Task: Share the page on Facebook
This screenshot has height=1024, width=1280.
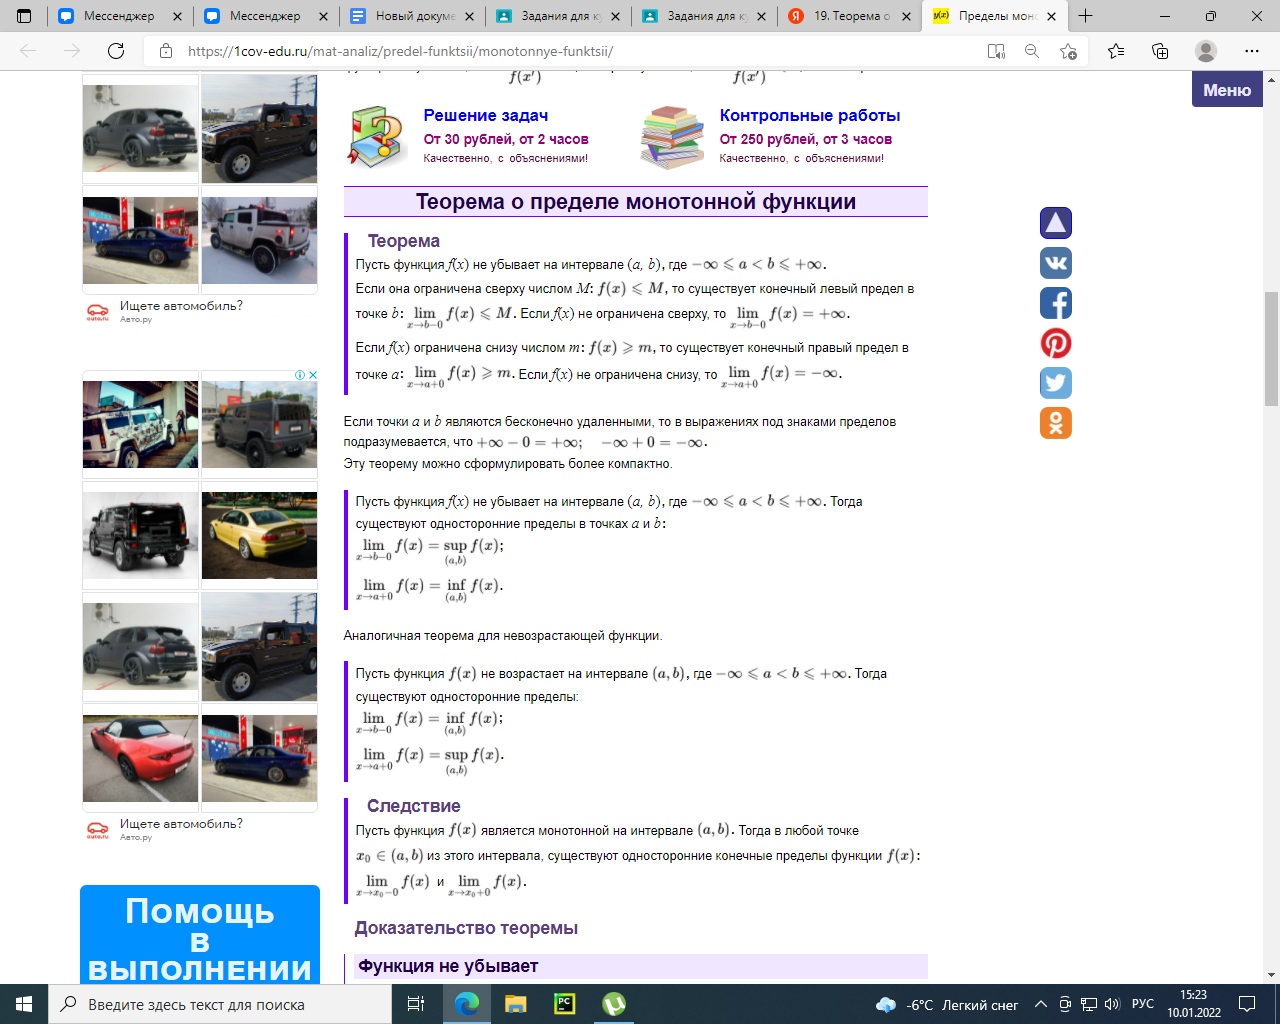Action: coord(1056,303)
